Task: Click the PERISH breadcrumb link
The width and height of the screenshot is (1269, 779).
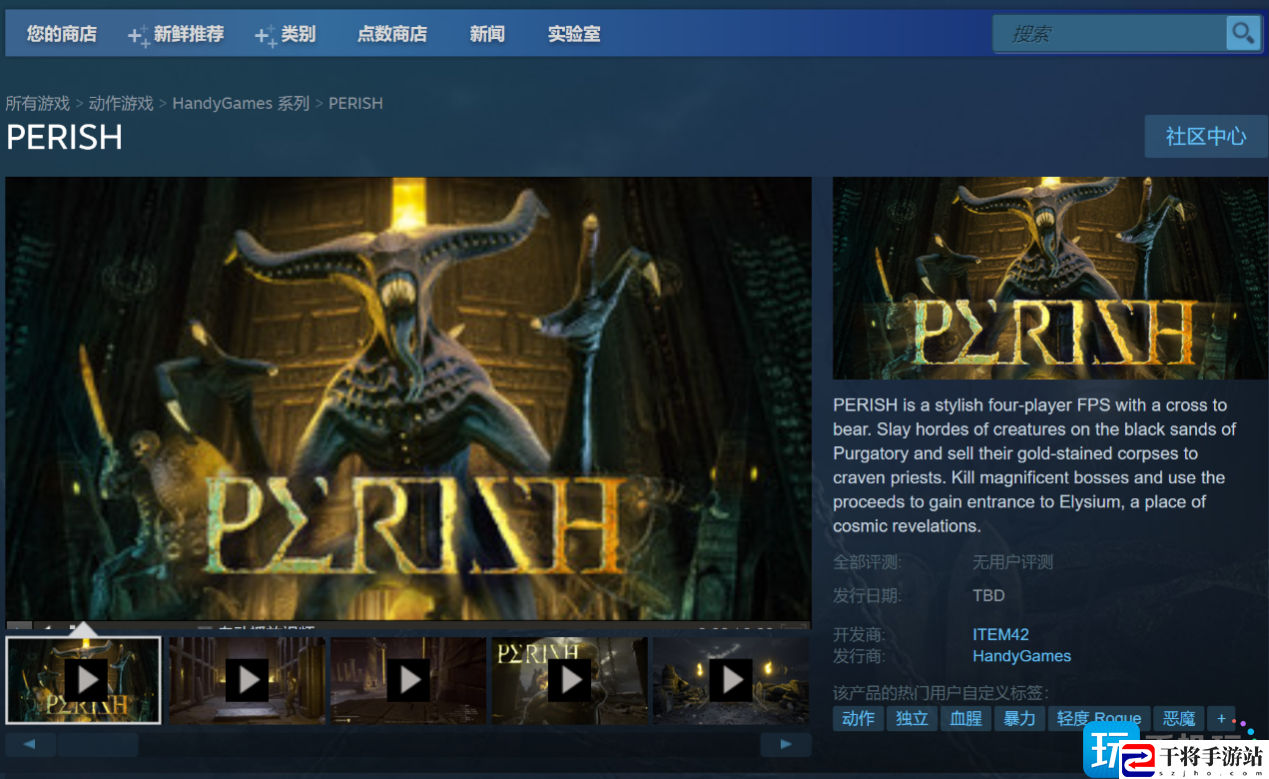Action: pyautogui.click(x=356, y=103)
